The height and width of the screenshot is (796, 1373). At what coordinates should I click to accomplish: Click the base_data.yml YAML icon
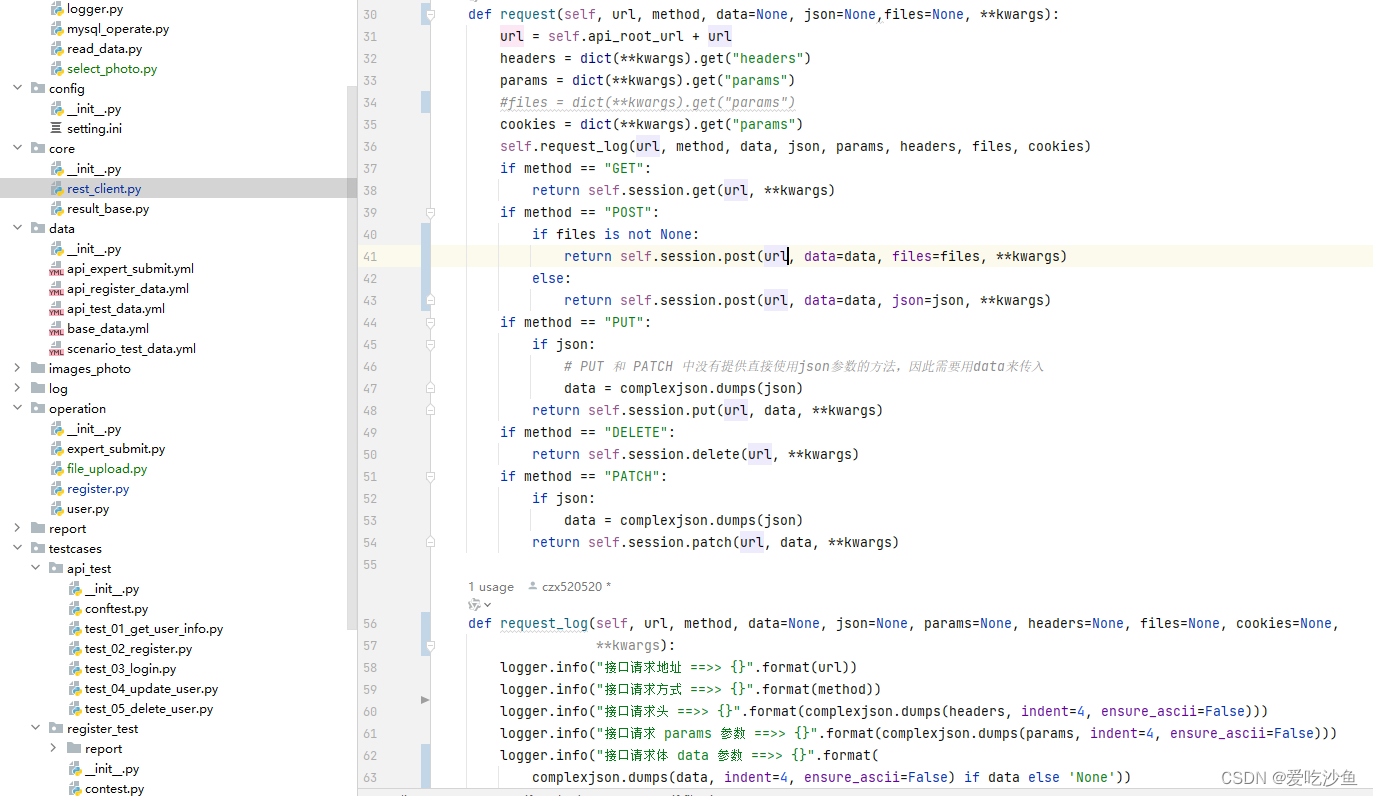pos(56,329)
